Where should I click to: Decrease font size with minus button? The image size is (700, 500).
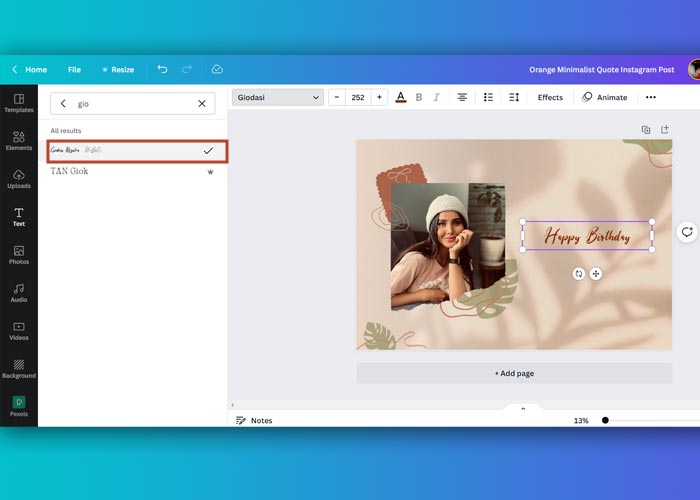coord(337,97)
